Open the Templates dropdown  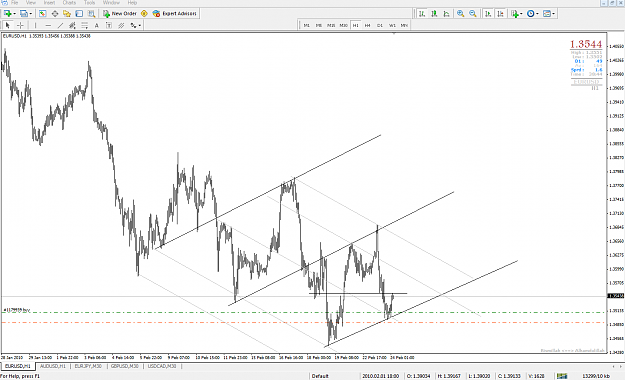tap(549, 14)
